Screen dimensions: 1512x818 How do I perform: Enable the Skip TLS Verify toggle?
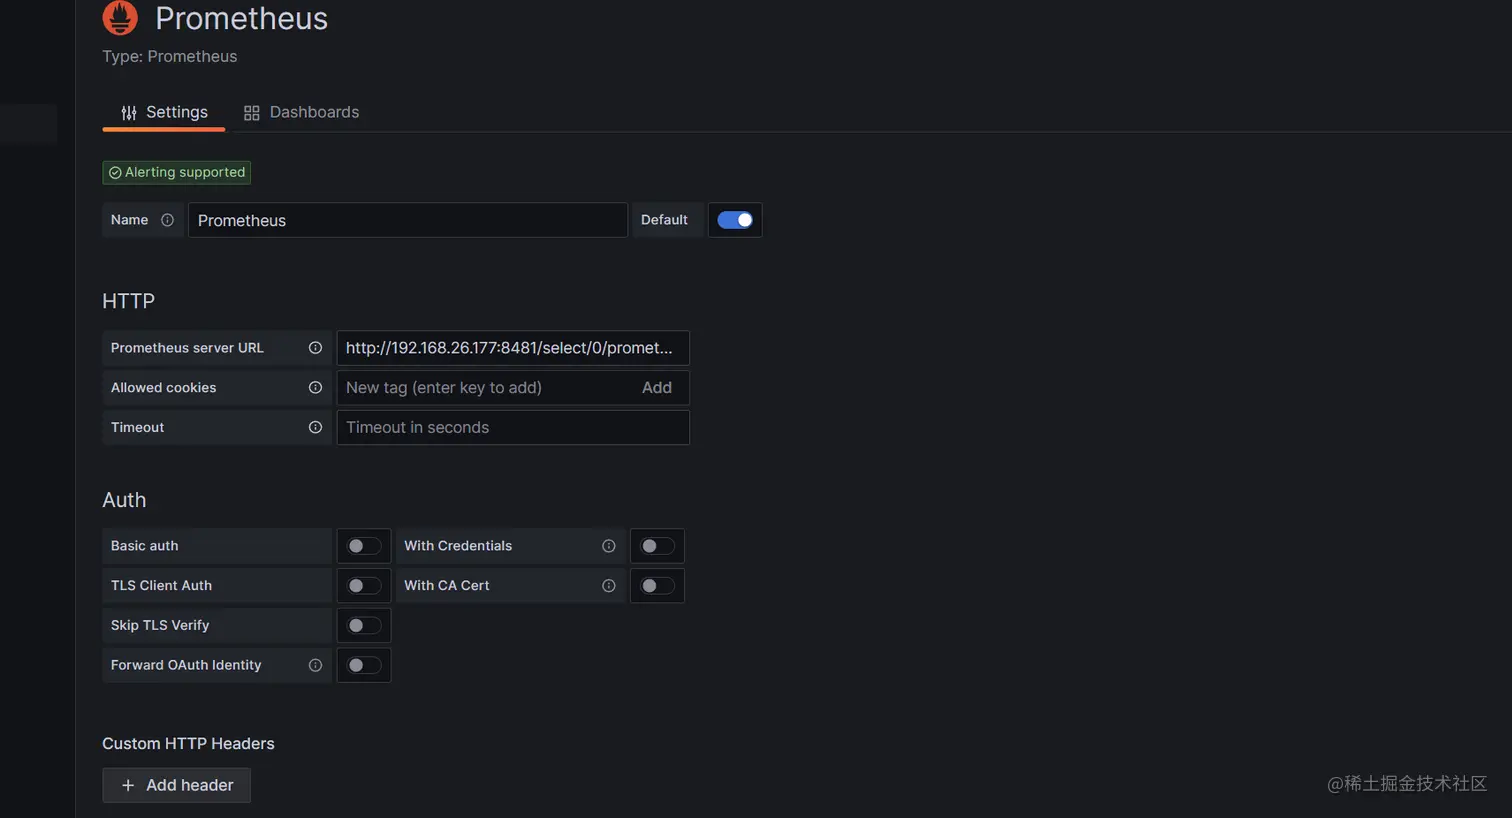click(x=363, y=625)
